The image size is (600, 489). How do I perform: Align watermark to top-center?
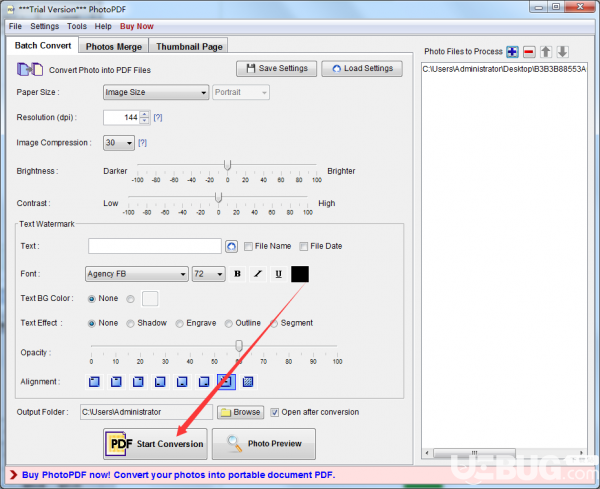pyautogui.click(x=116, y=382)
